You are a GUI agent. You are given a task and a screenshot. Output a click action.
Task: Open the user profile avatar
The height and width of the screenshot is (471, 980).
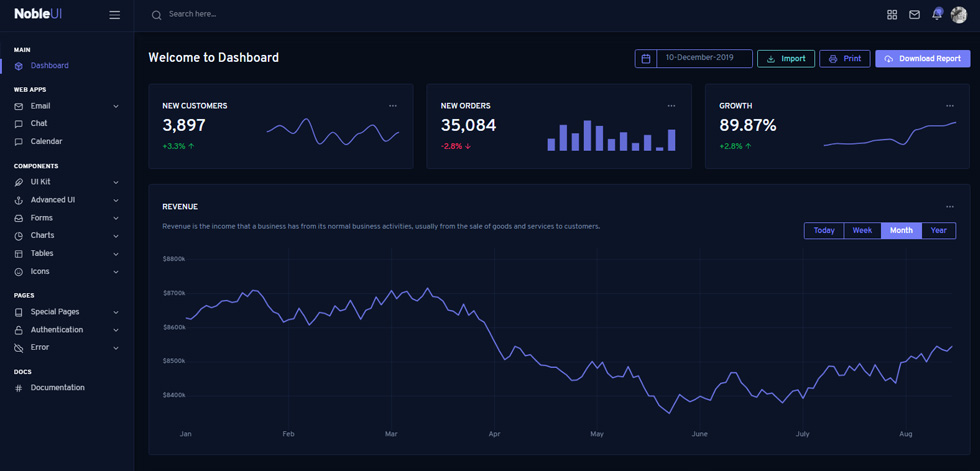[x=959, y=15]
